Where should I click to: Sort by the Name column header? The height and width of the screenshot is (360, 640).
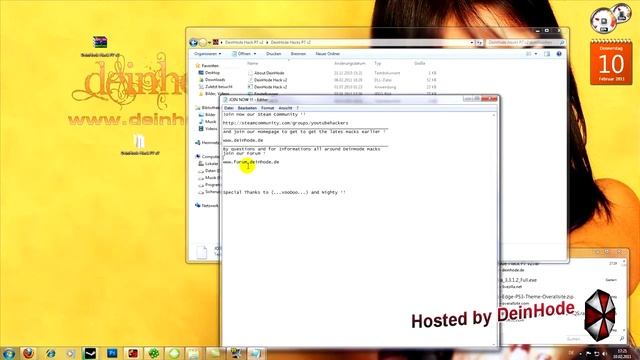click(x=252, y=63)
